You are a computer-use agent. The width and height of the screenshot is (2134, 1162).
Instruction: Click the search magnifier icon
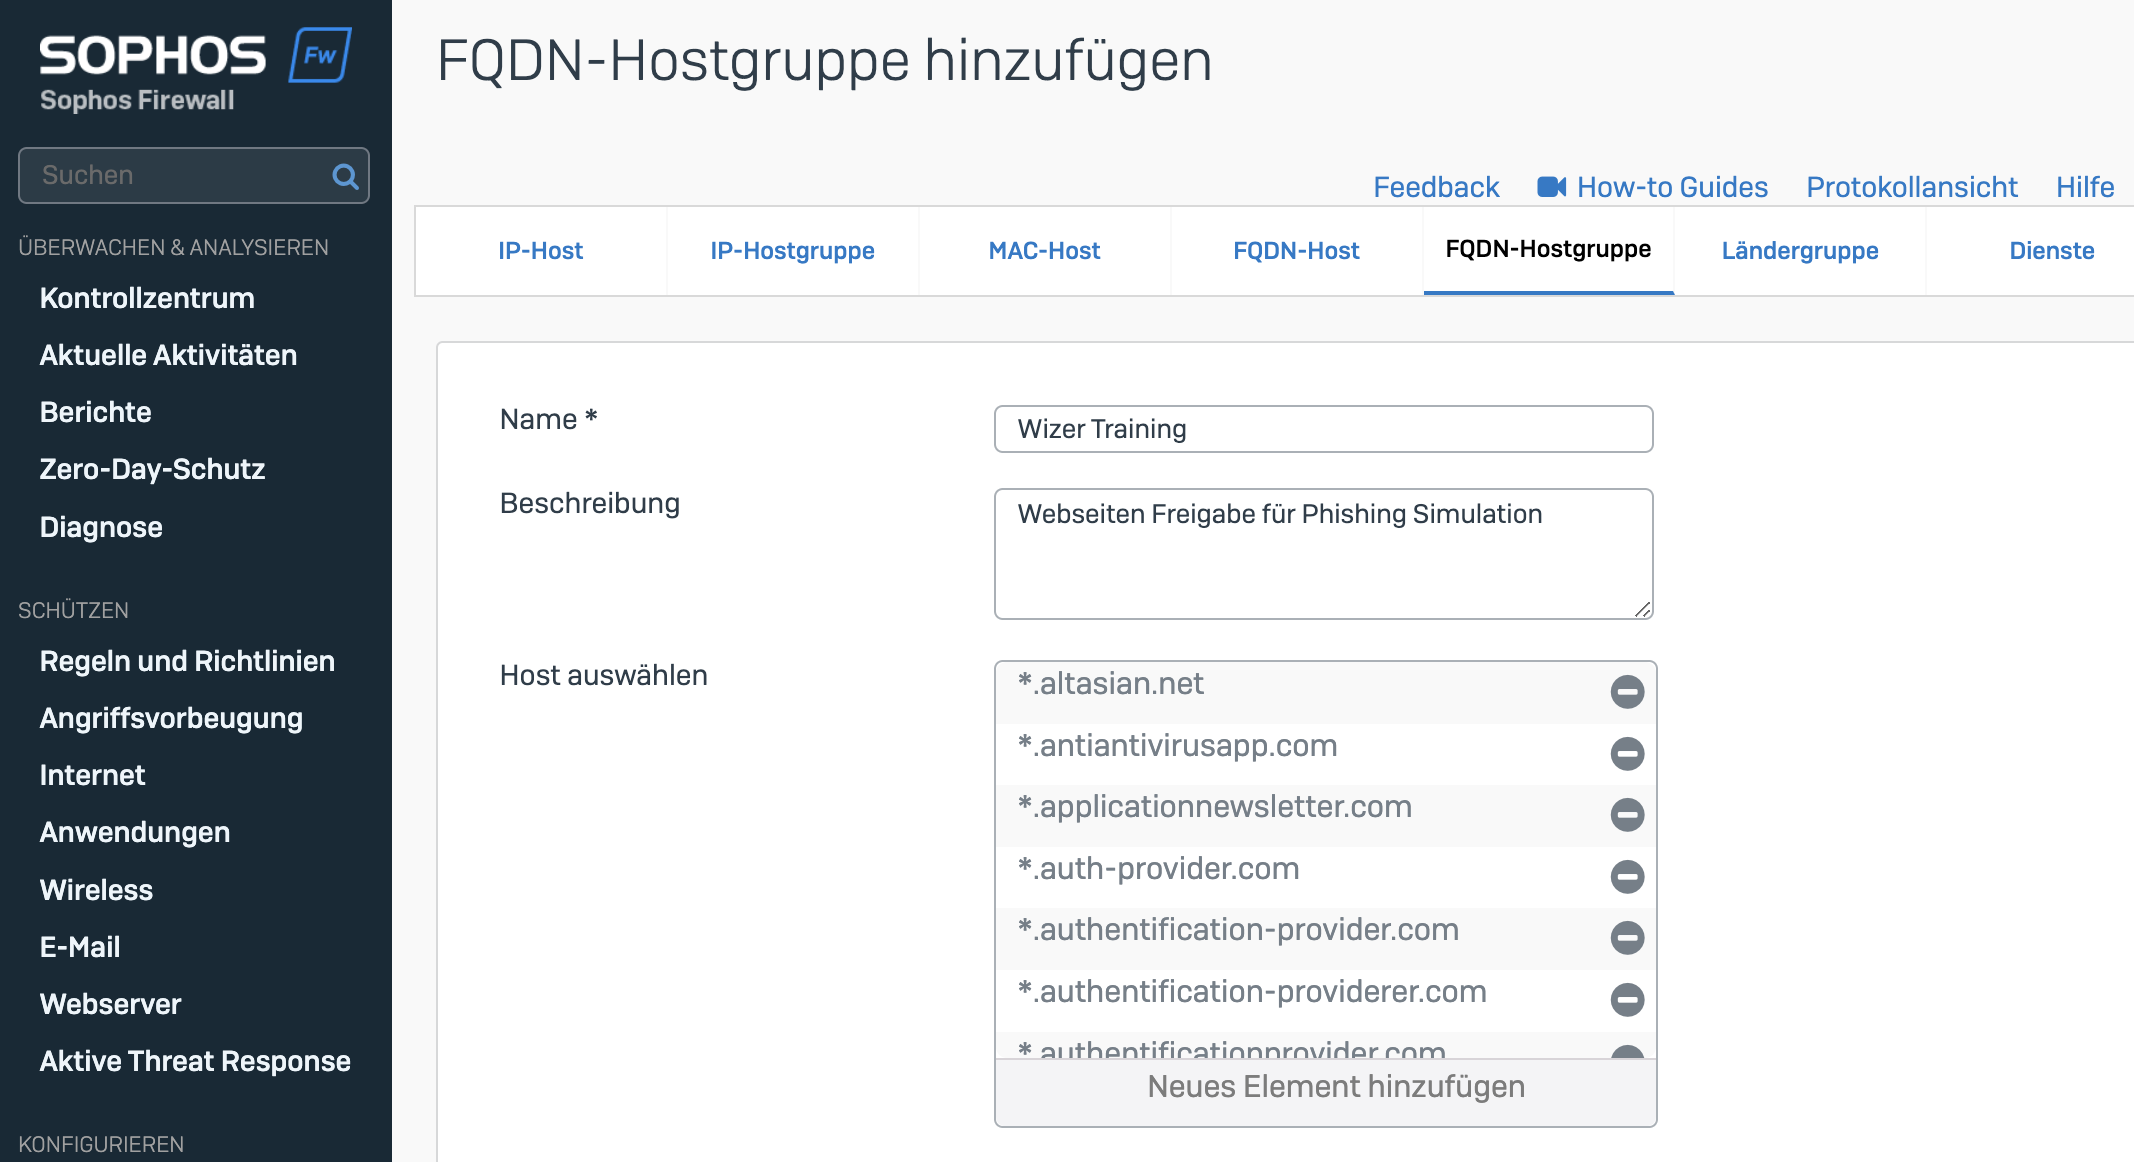(x=345, y=177)
